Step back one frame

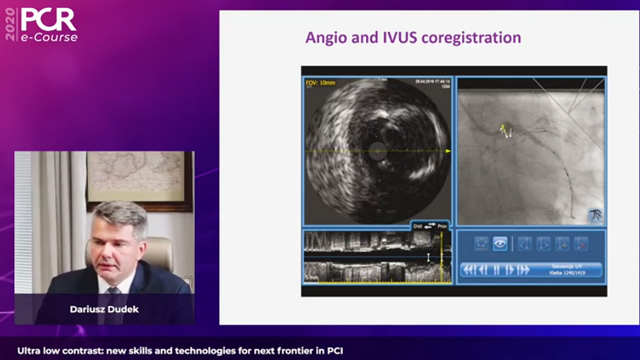[483, 270]
